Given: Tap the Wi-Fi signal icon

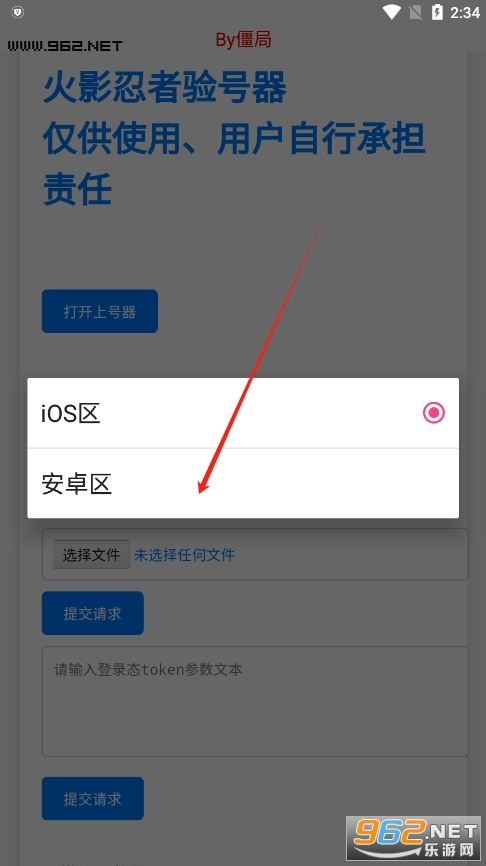Looking at the screenshot, I should pos(392,12).
